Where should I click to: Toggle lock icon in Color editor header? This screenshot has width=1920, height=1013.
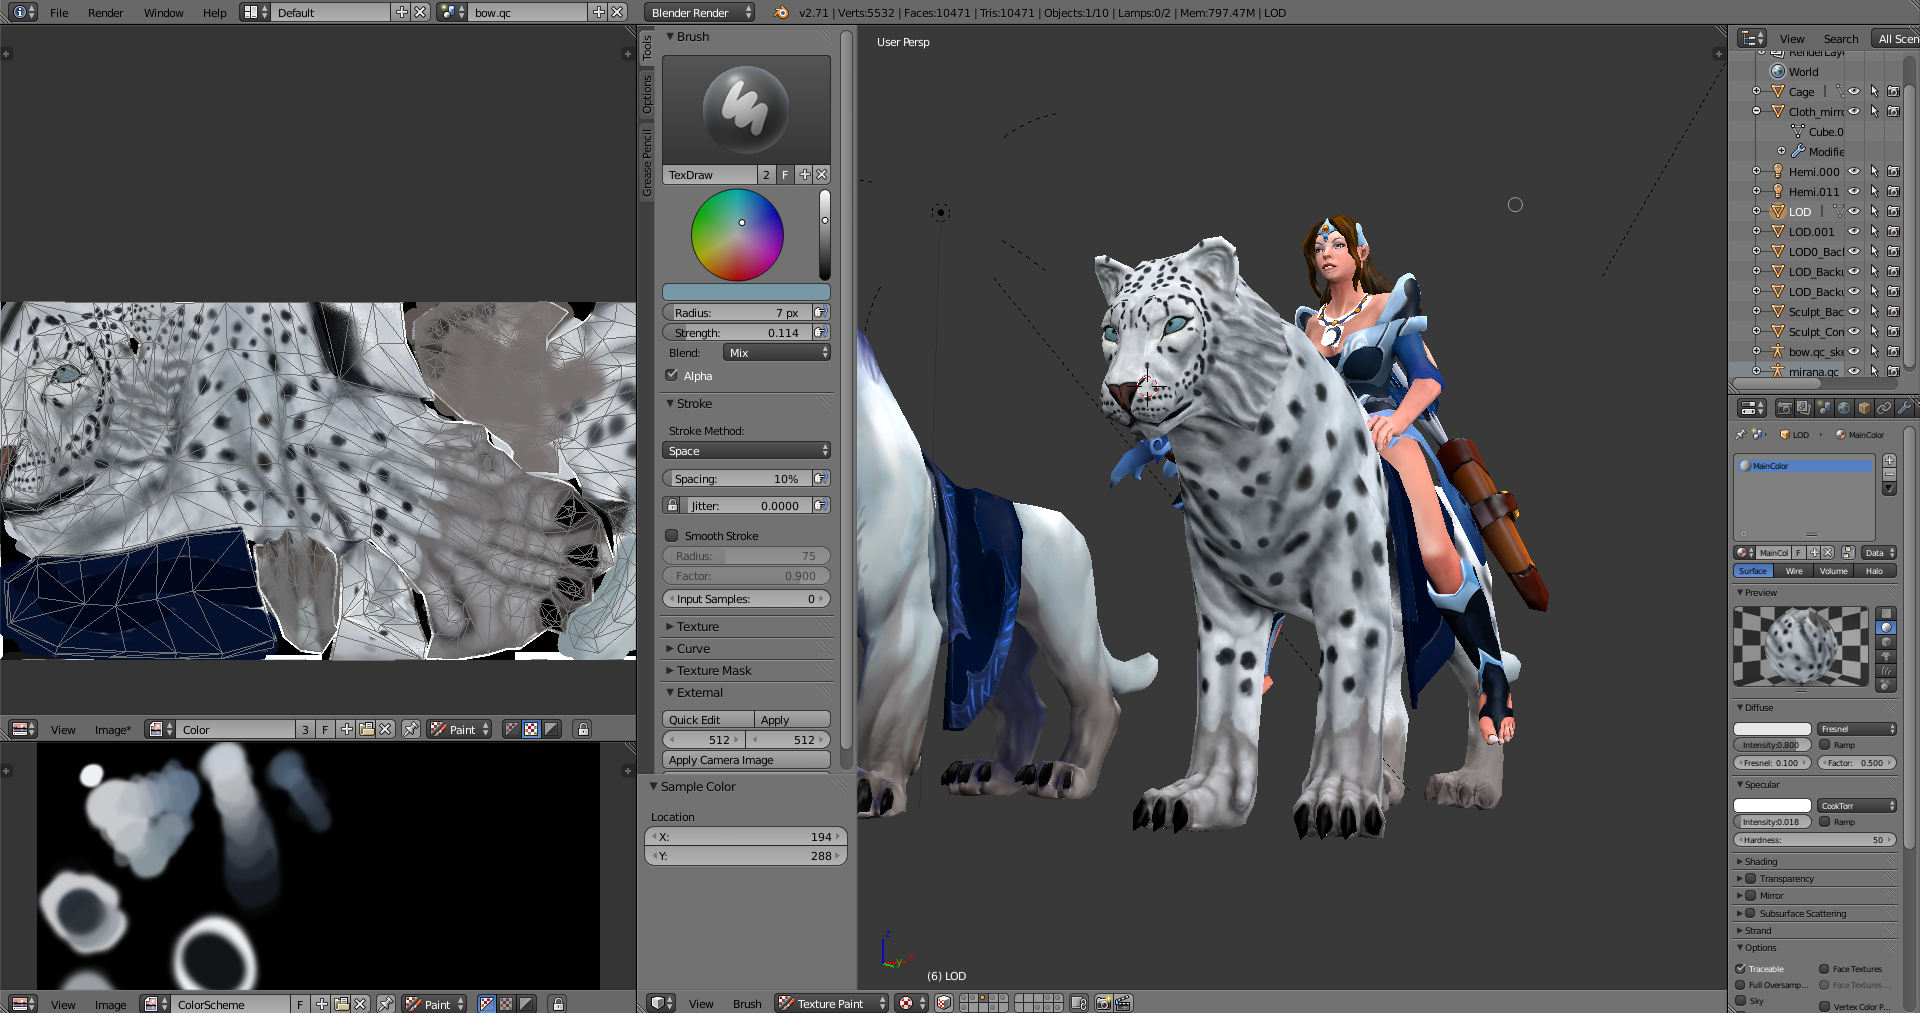coord(583,729)
